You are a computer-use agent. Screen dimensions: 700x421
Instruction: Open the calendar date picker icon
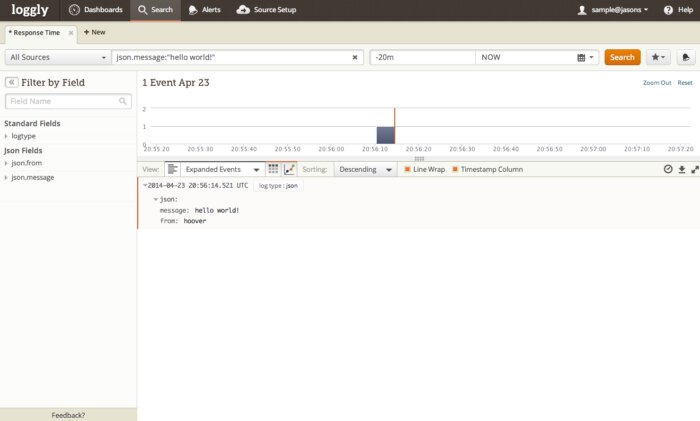(582, 58)
